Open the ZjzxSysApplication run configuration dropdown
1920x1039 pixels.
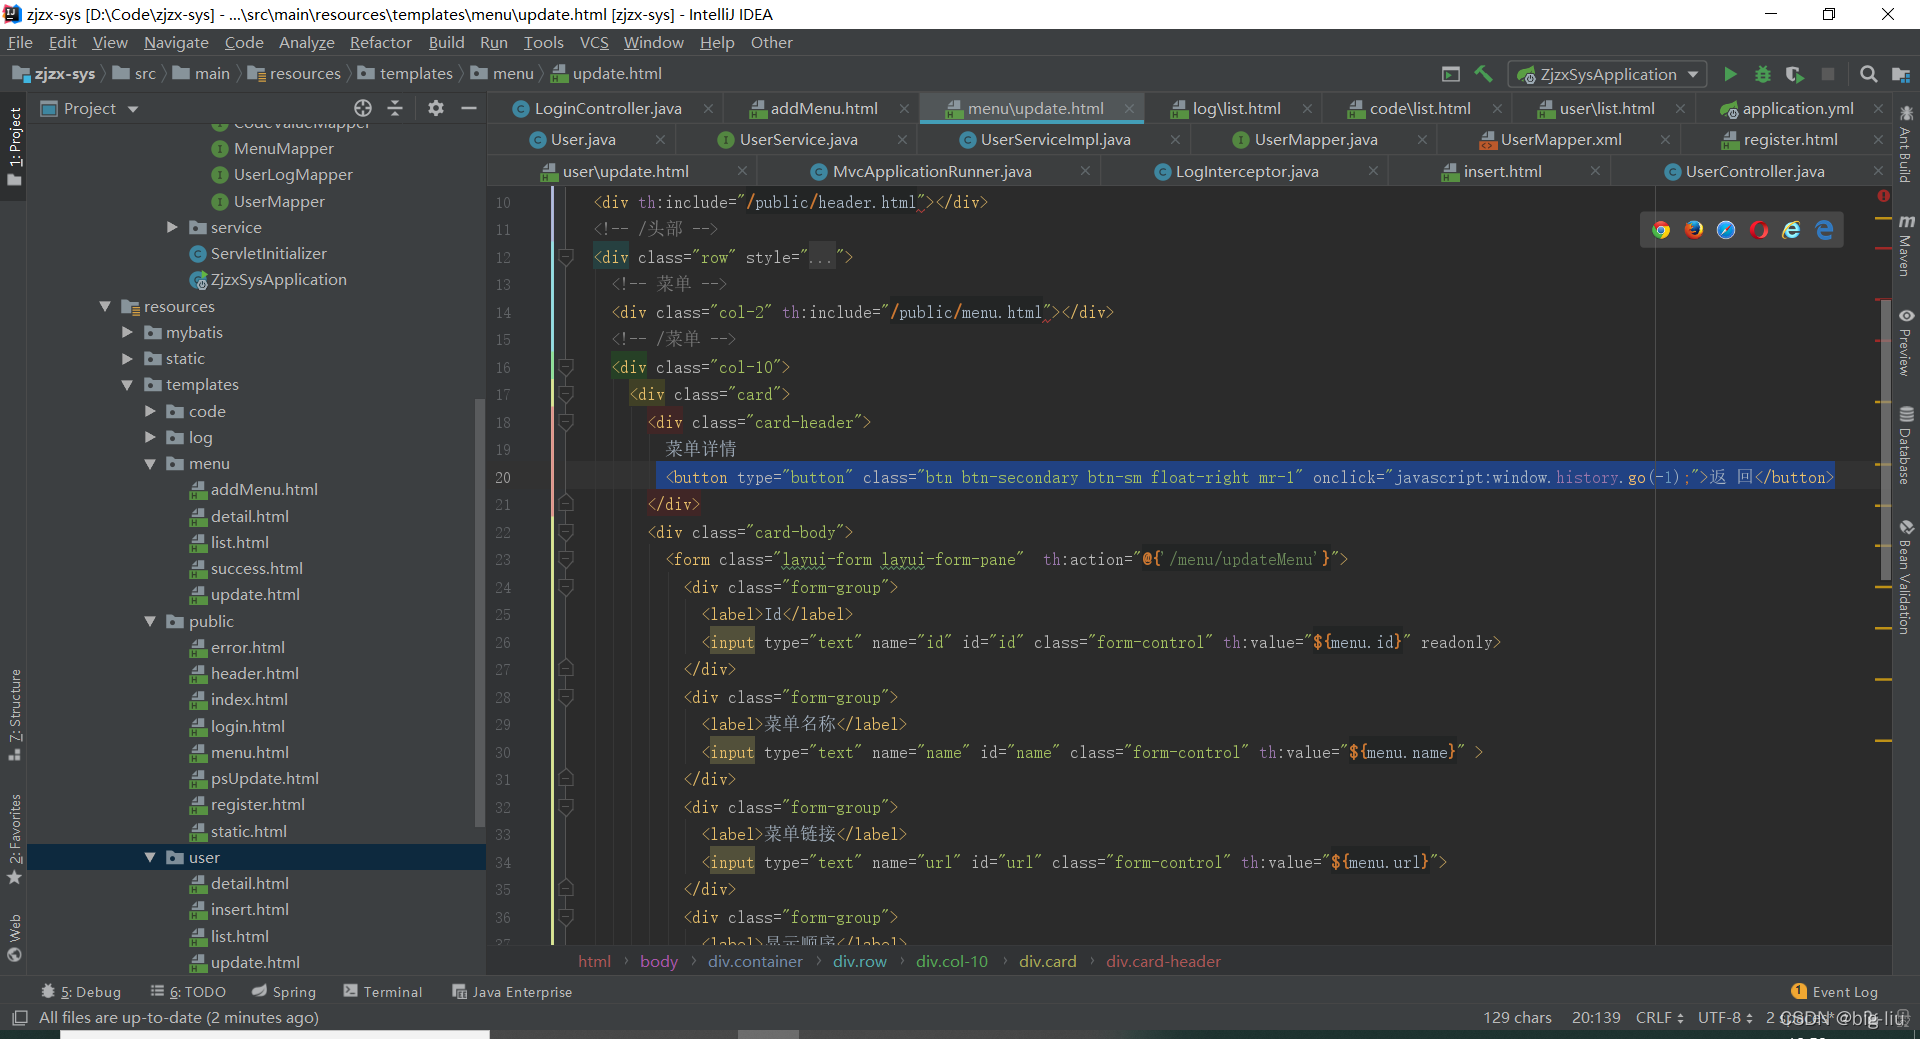tap(1608, 74)
